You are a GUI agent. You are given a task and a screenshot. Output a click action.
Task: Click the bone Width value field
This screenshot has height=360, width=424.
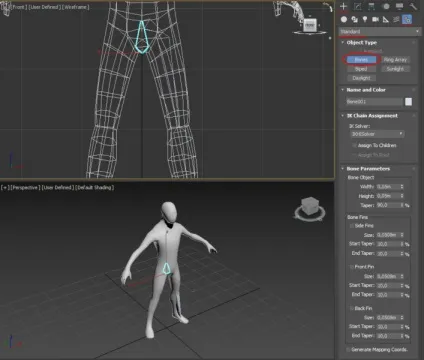pos(388,187)
